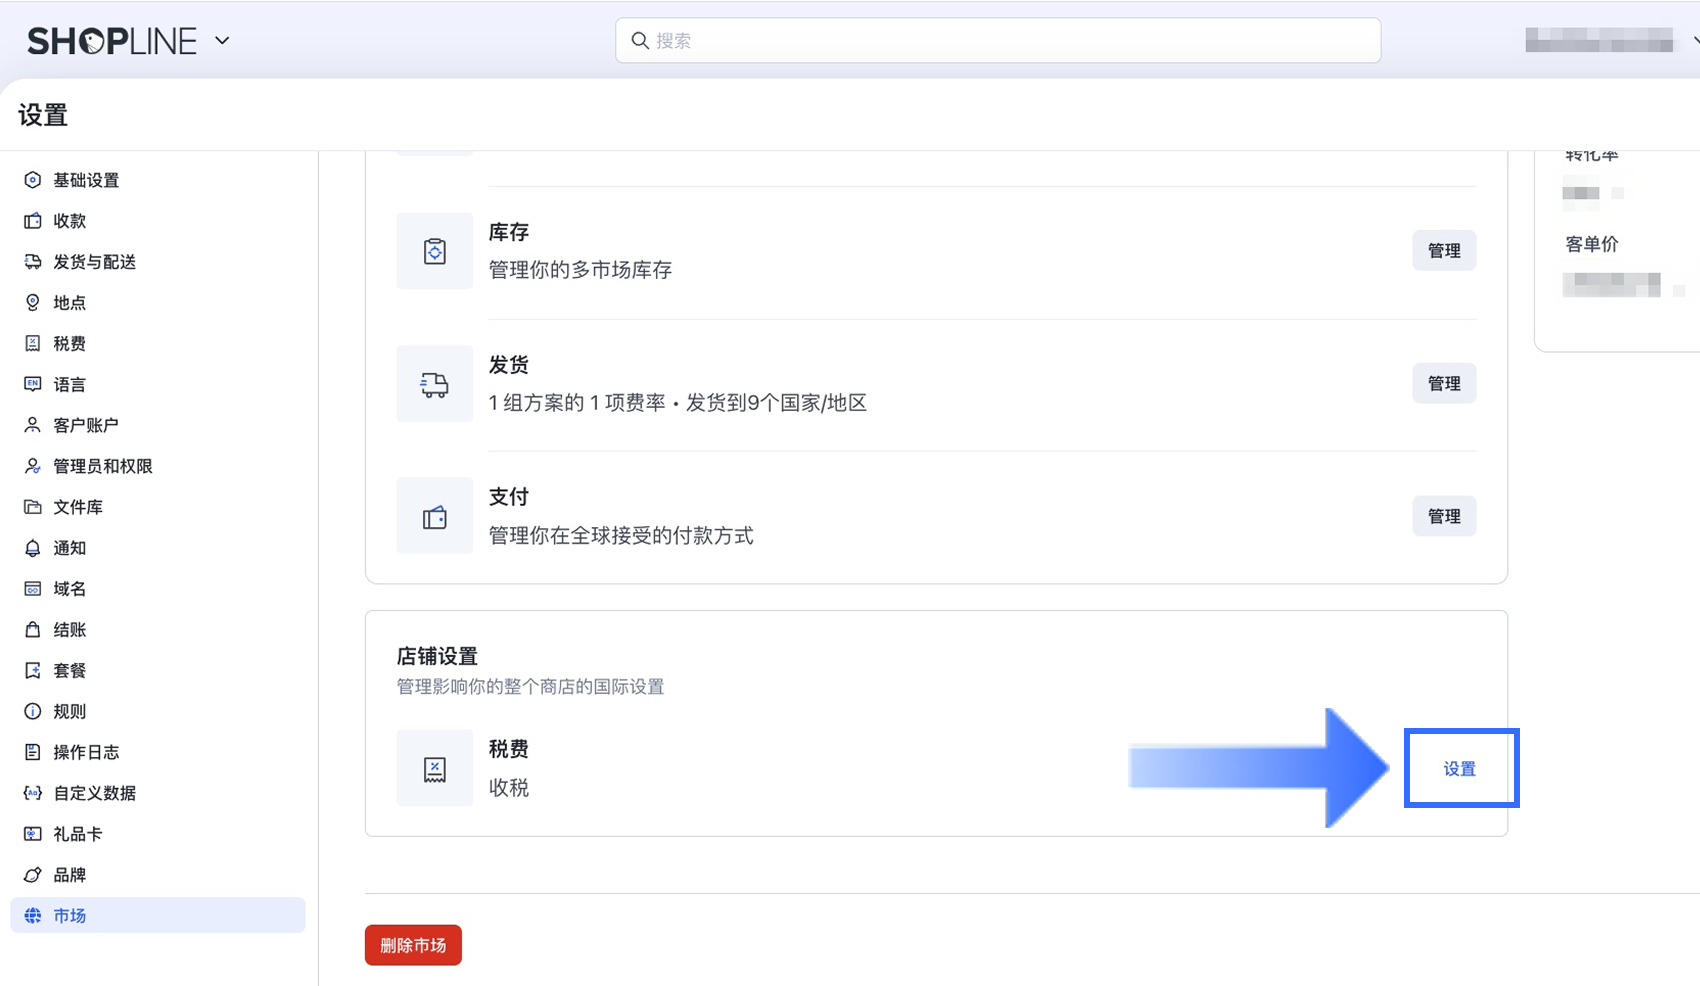Click the tax receipt icon

coord(434,769)
